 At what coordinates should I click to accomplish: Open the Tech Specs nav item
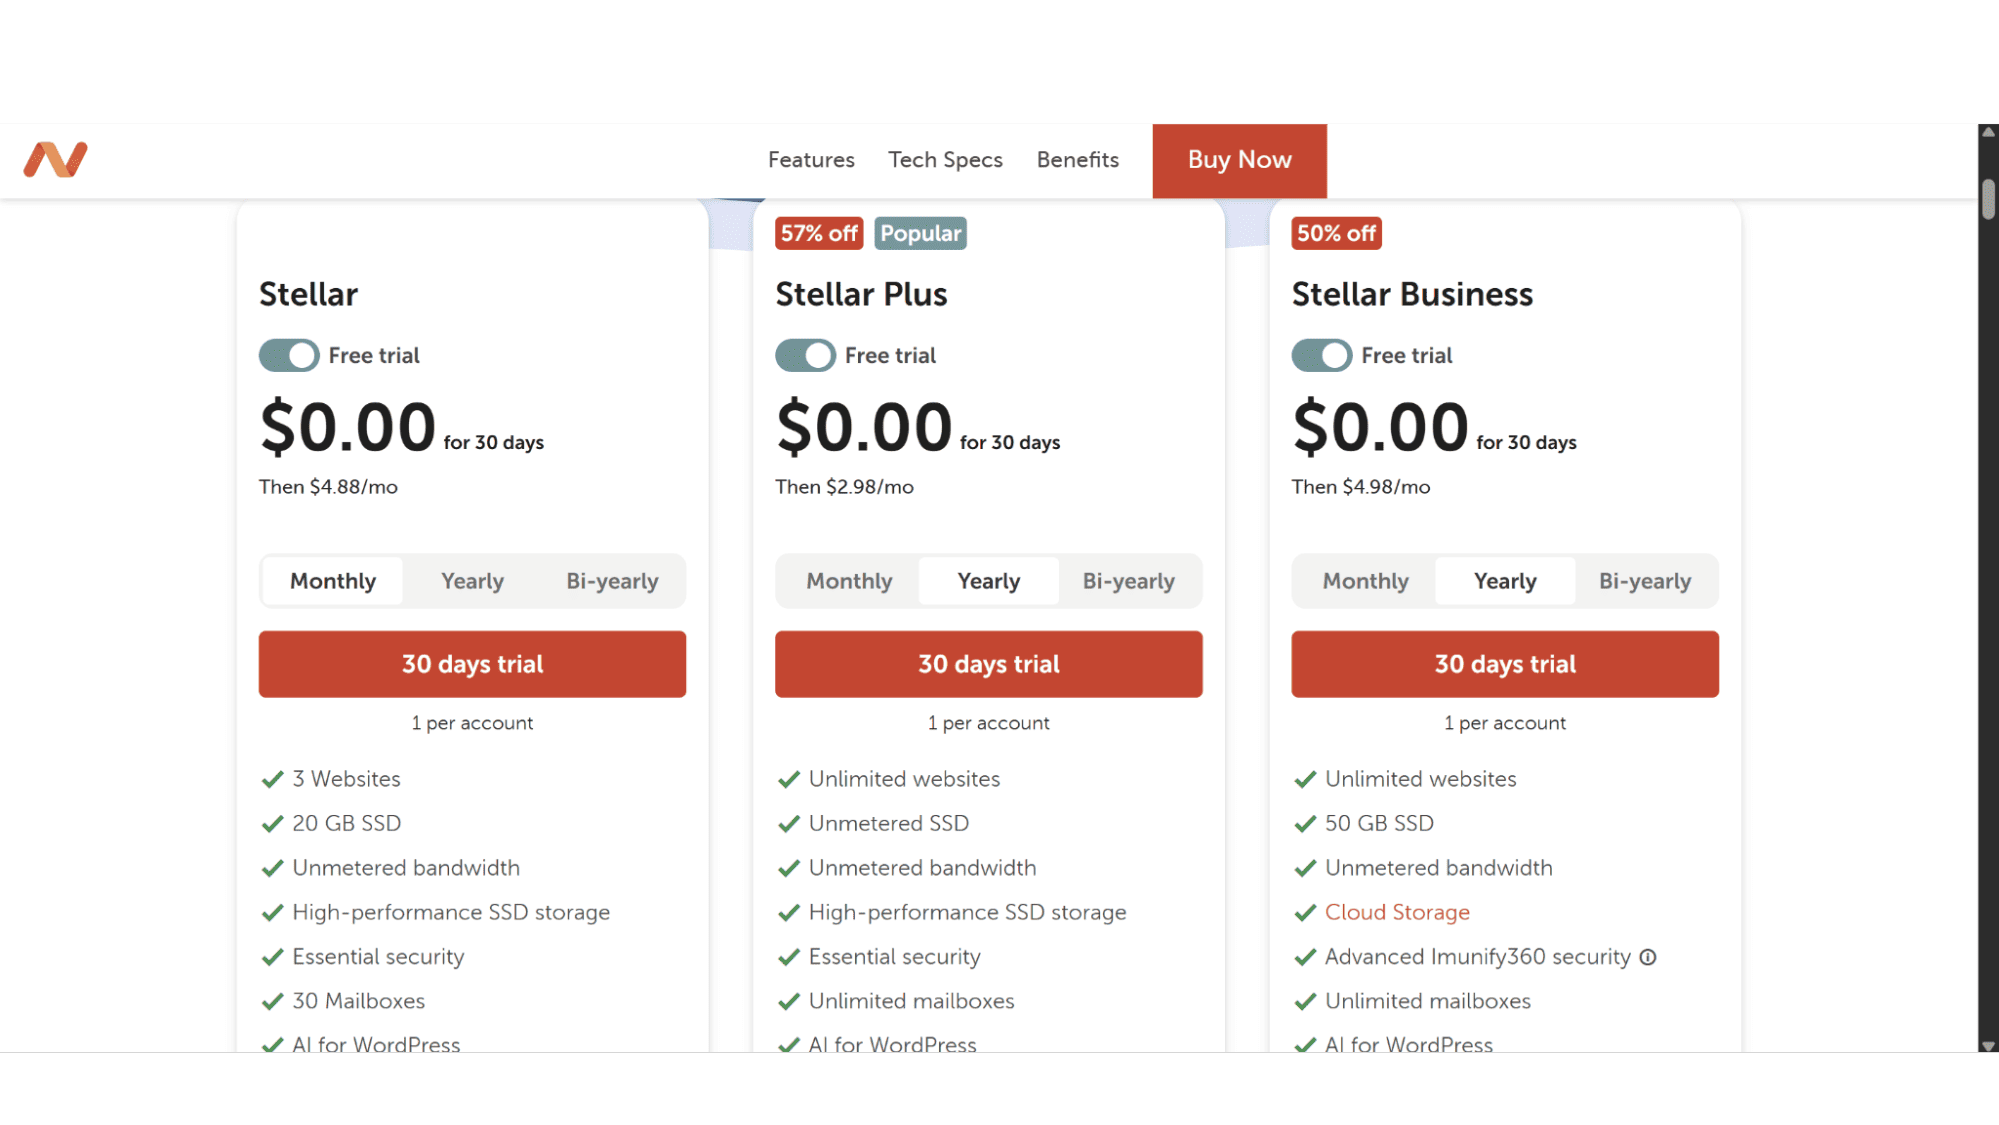pos(945,160)
